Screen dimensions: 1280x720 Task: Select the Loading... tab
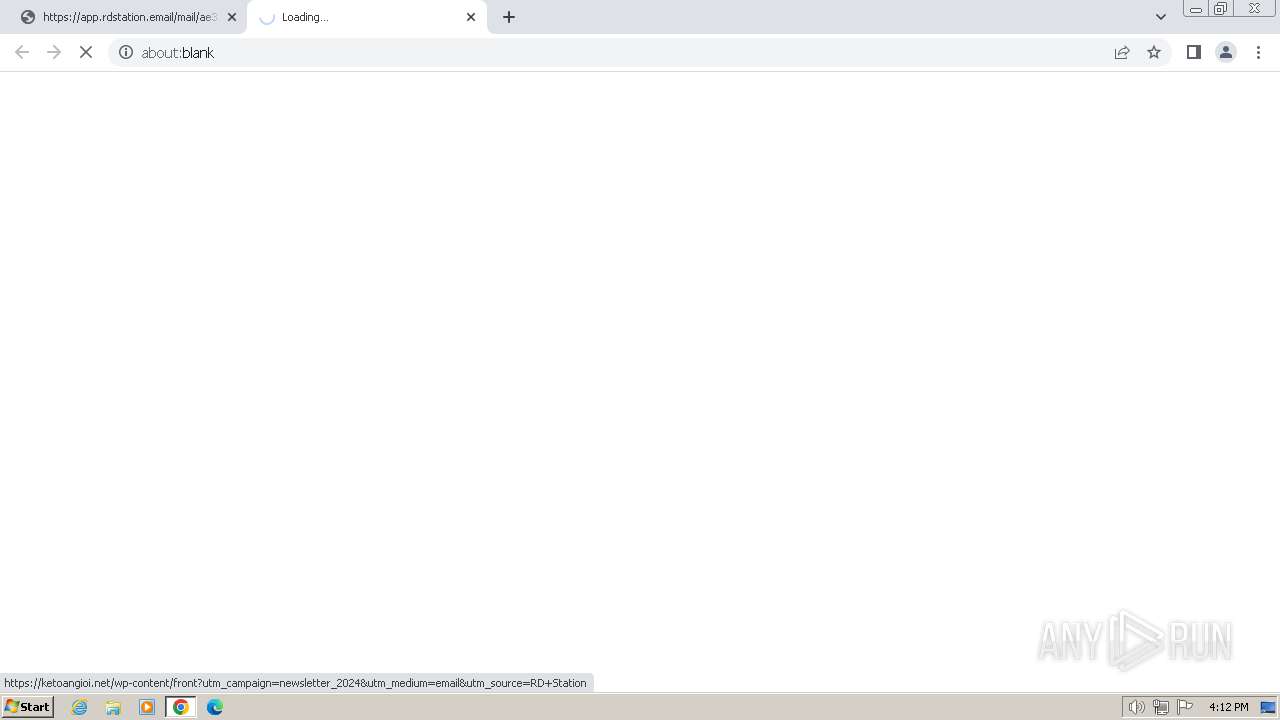tap(366, 17)
